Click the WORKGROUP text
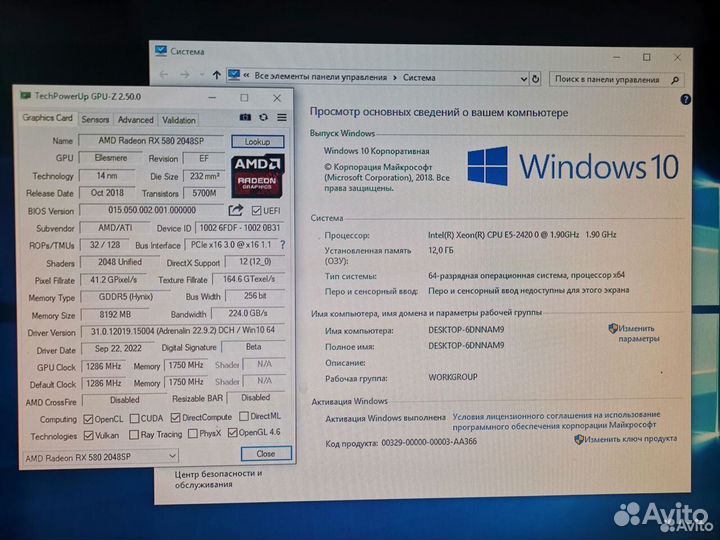This screenshot has width=720, height=540. 453,377
